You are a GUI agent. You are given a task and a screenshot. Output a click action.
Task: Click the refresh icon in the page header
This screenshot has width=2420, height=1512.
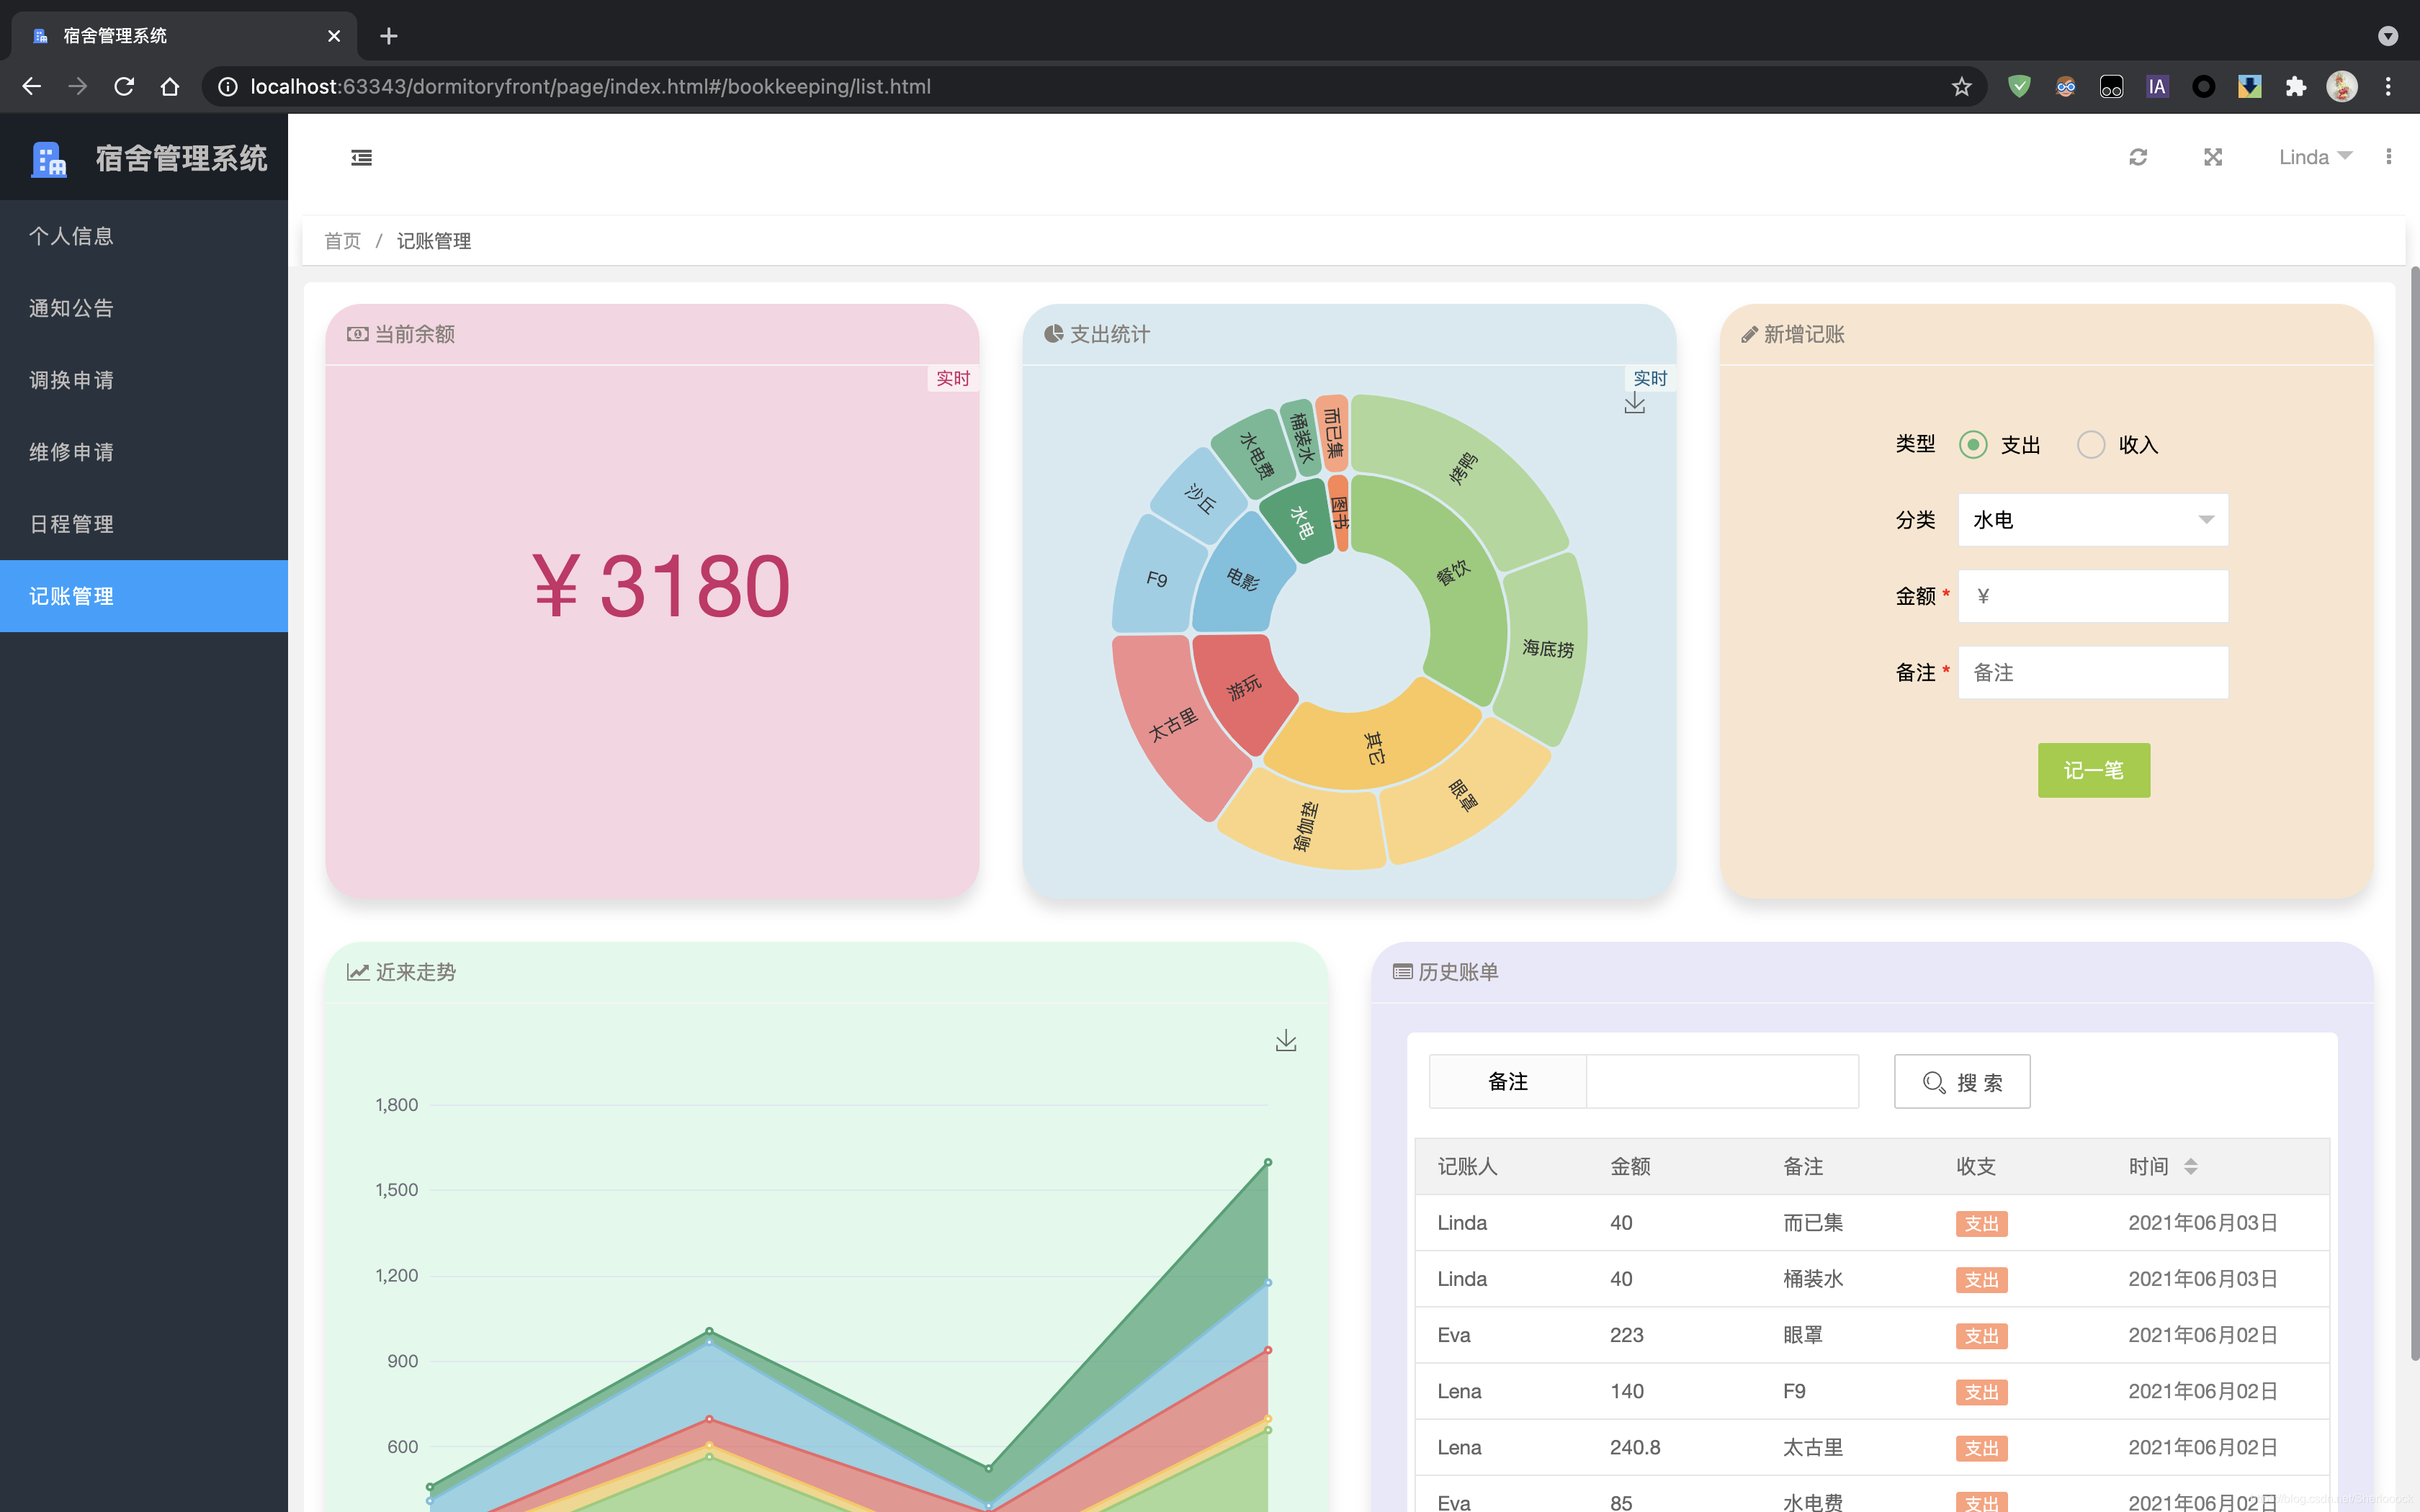pos(2138,157)
